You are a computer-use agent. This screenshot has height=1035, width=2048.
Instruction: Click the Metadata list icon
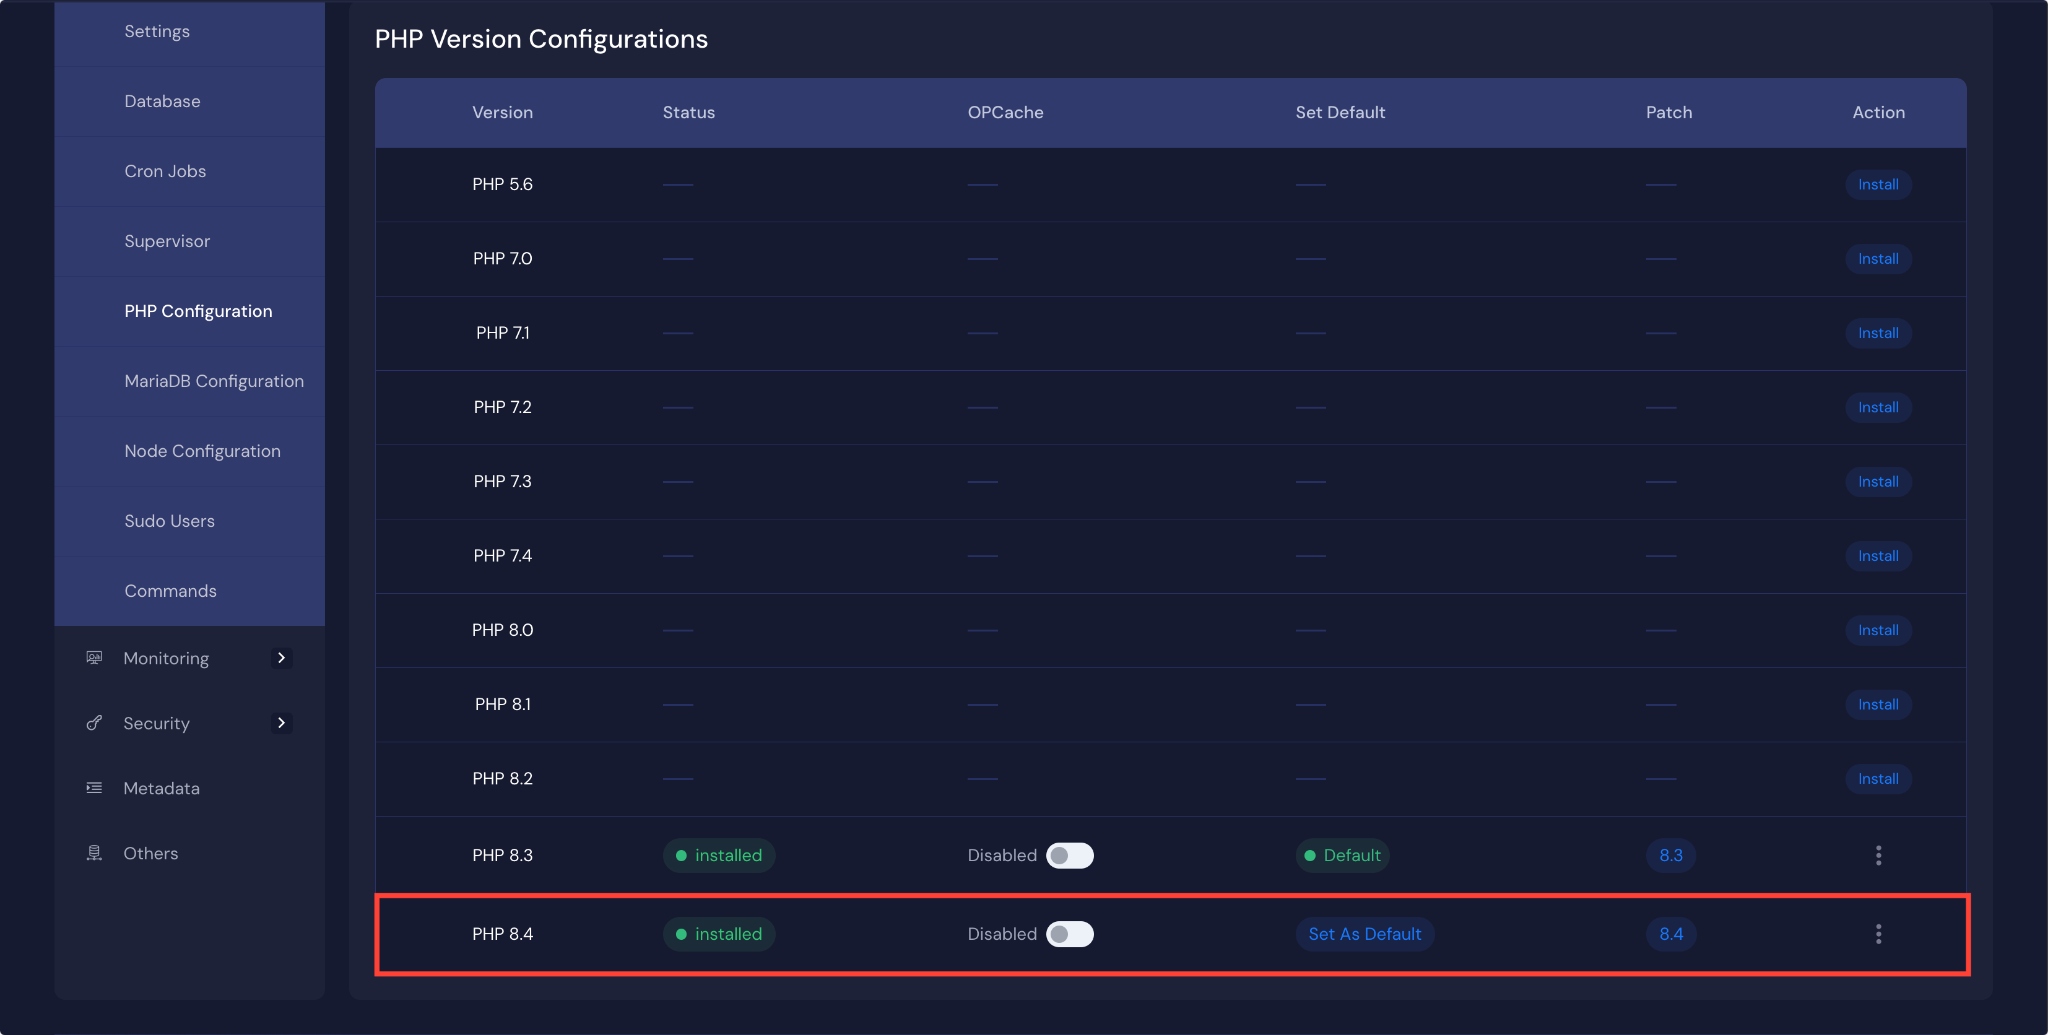pyautogui.click(x=94, y=788)
